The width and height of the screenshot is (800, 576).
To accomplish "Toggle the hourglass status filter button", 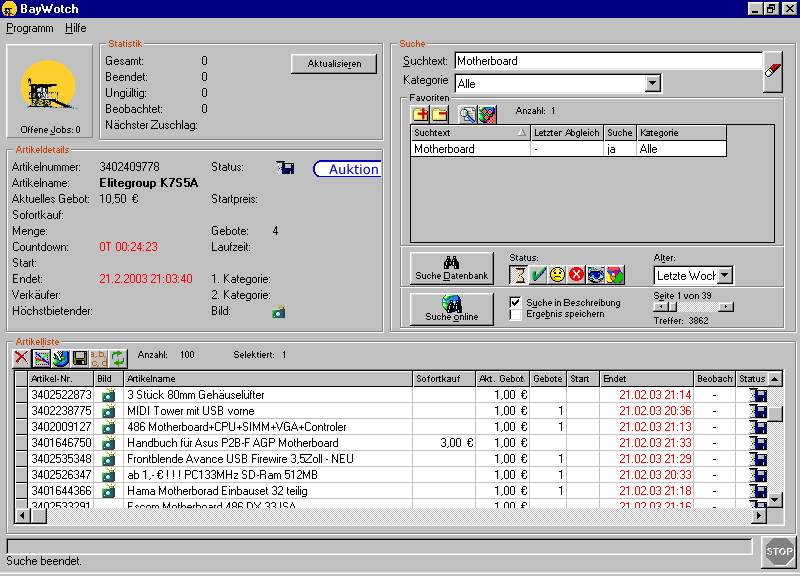I will coord(519,274).
